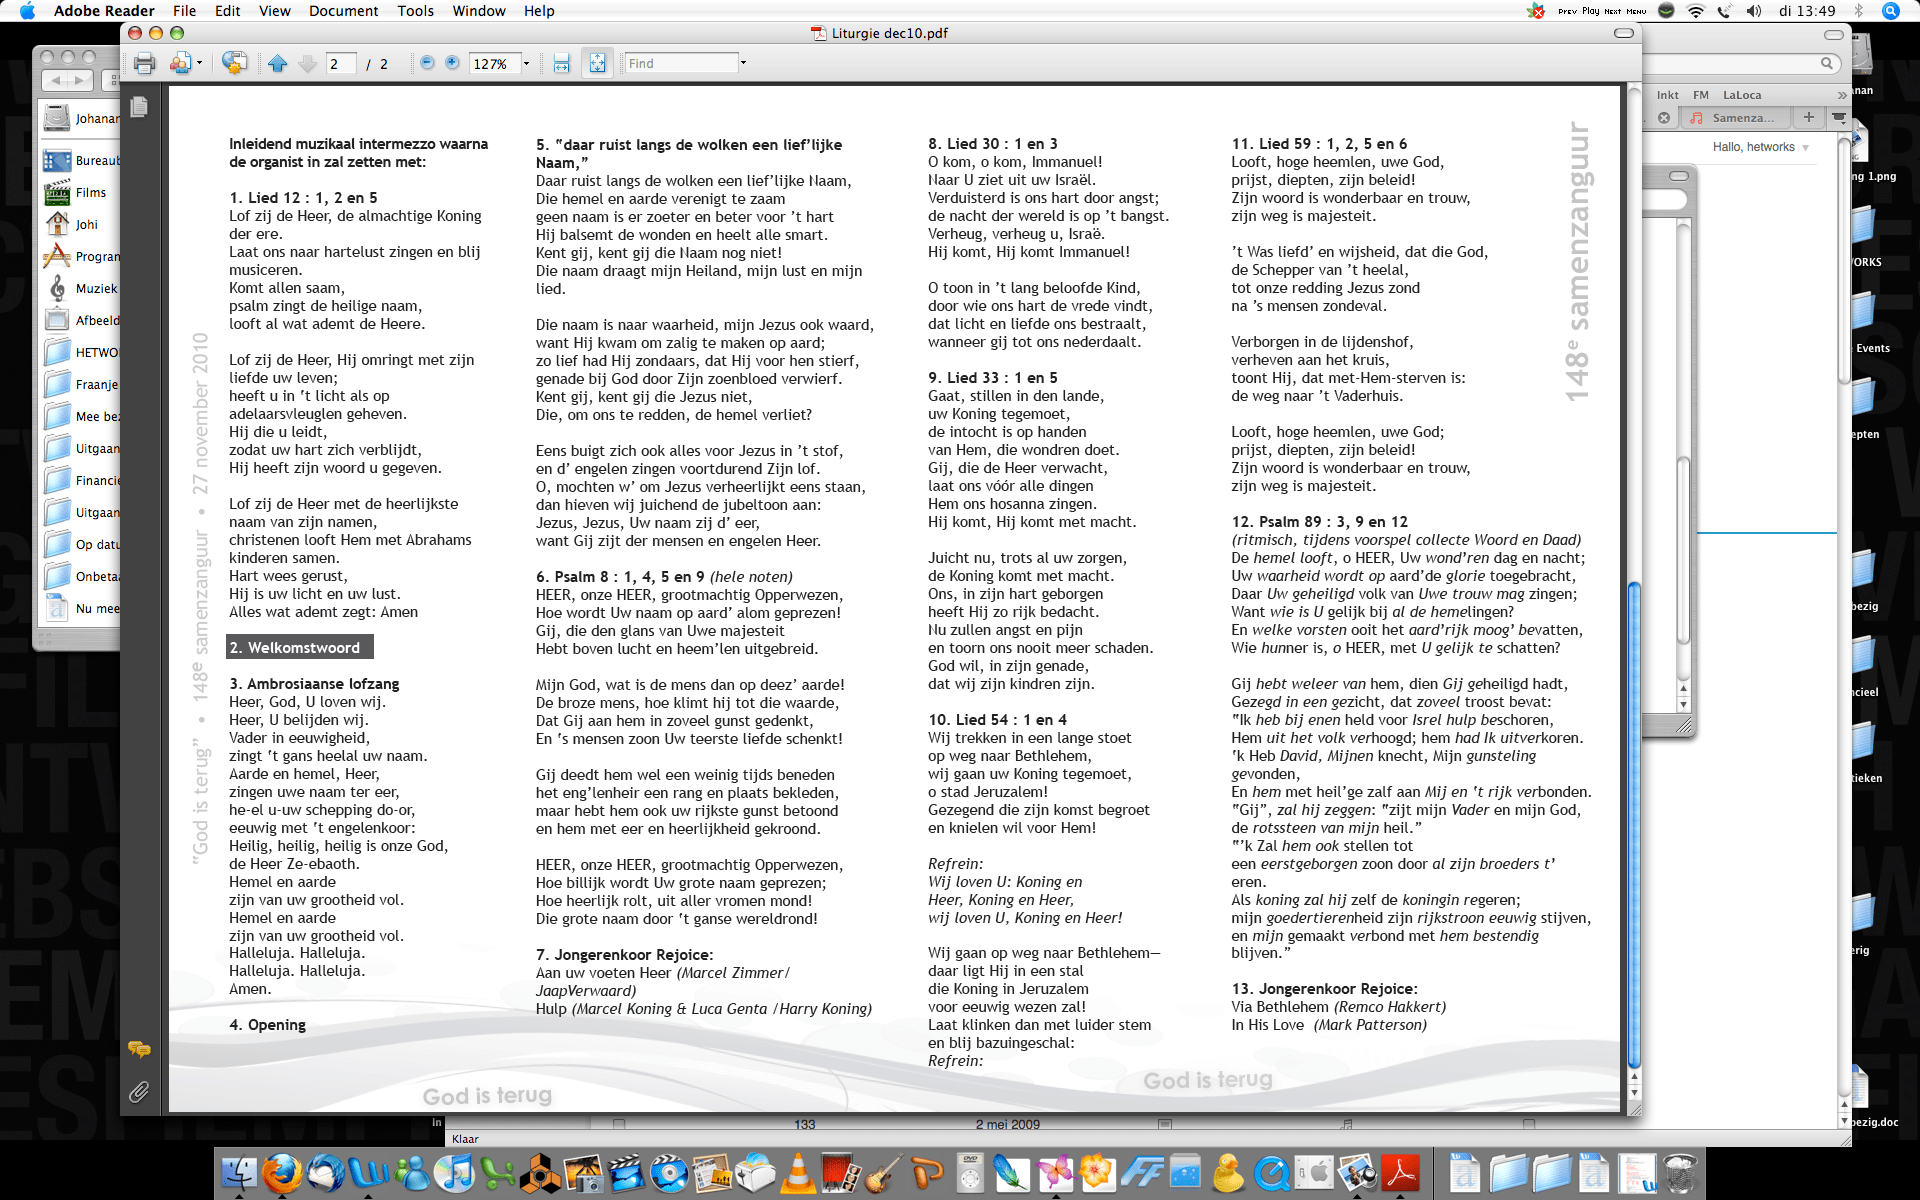Viewport: 1920px width, 1200px height.
Task: Open the Pages panel icon in left pane
Action: click(139, 106)
